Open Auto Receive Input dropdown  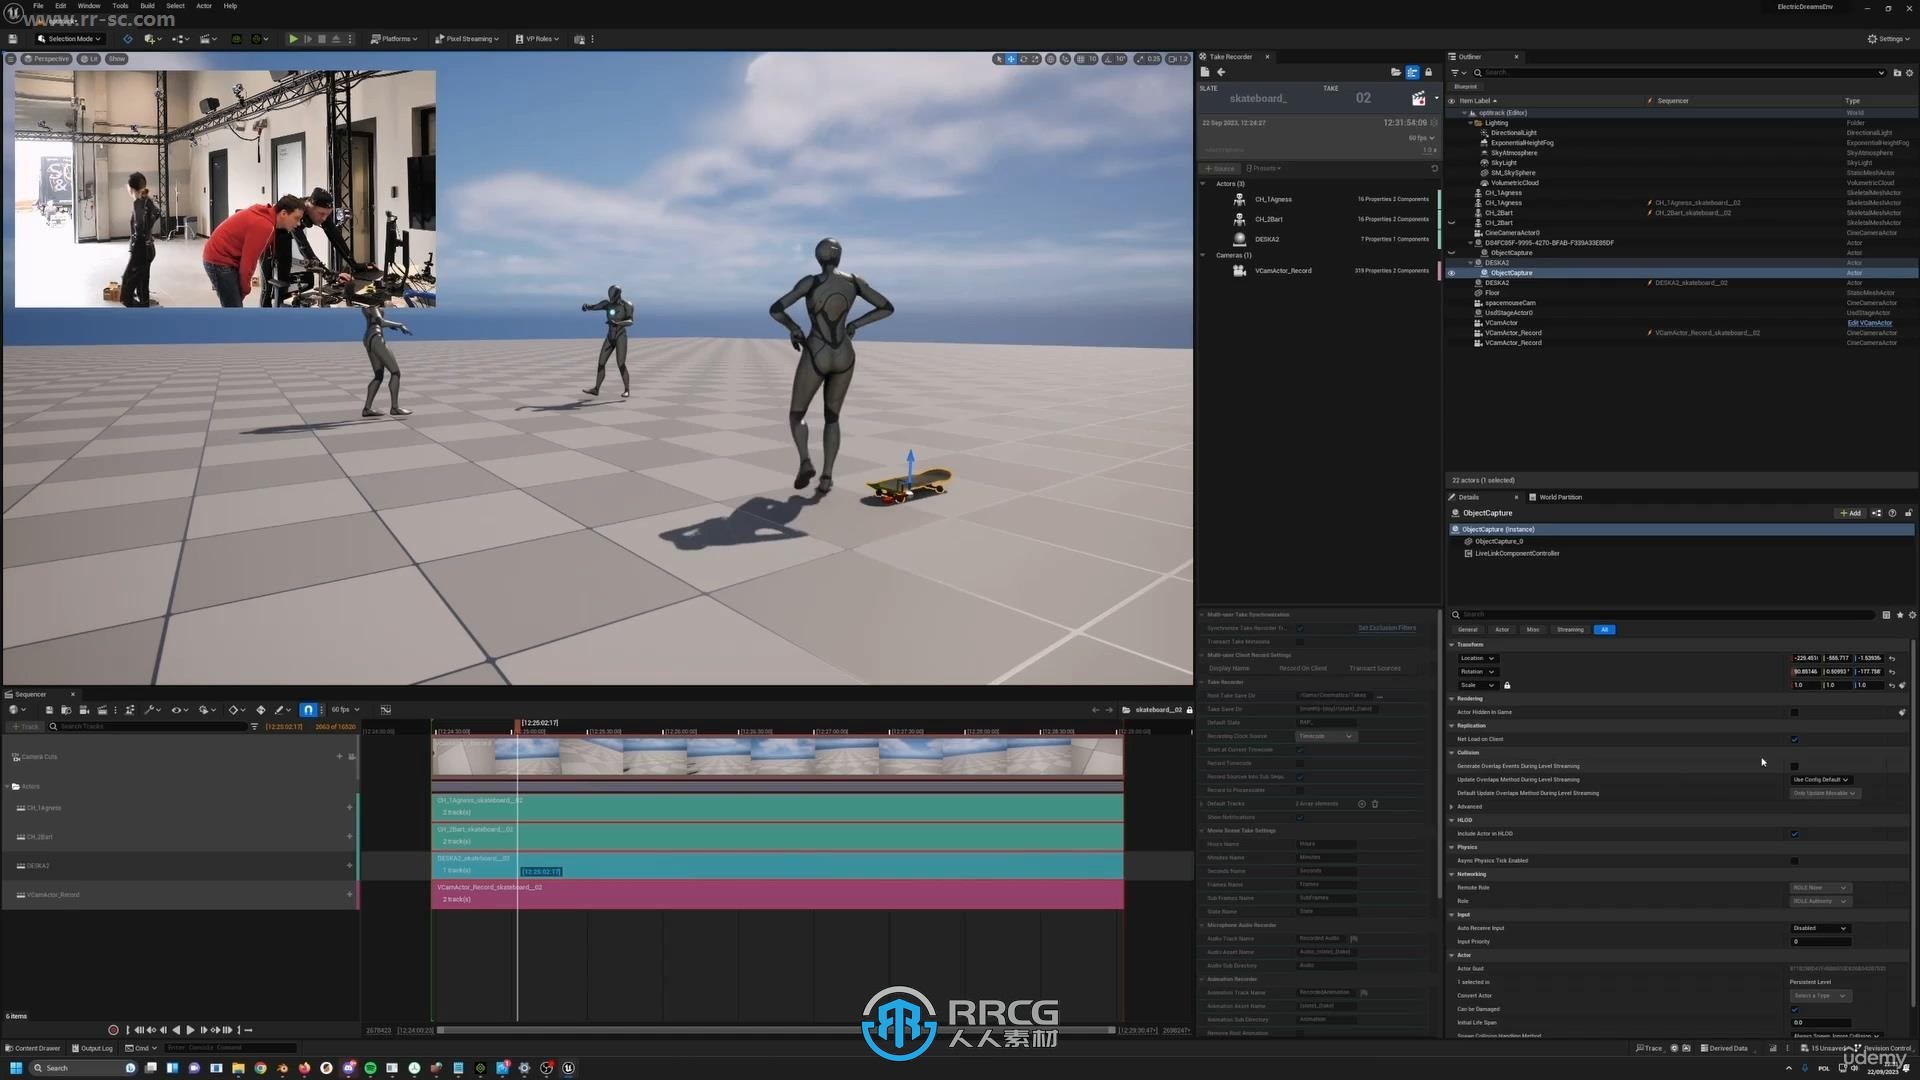click(1819, 928)
